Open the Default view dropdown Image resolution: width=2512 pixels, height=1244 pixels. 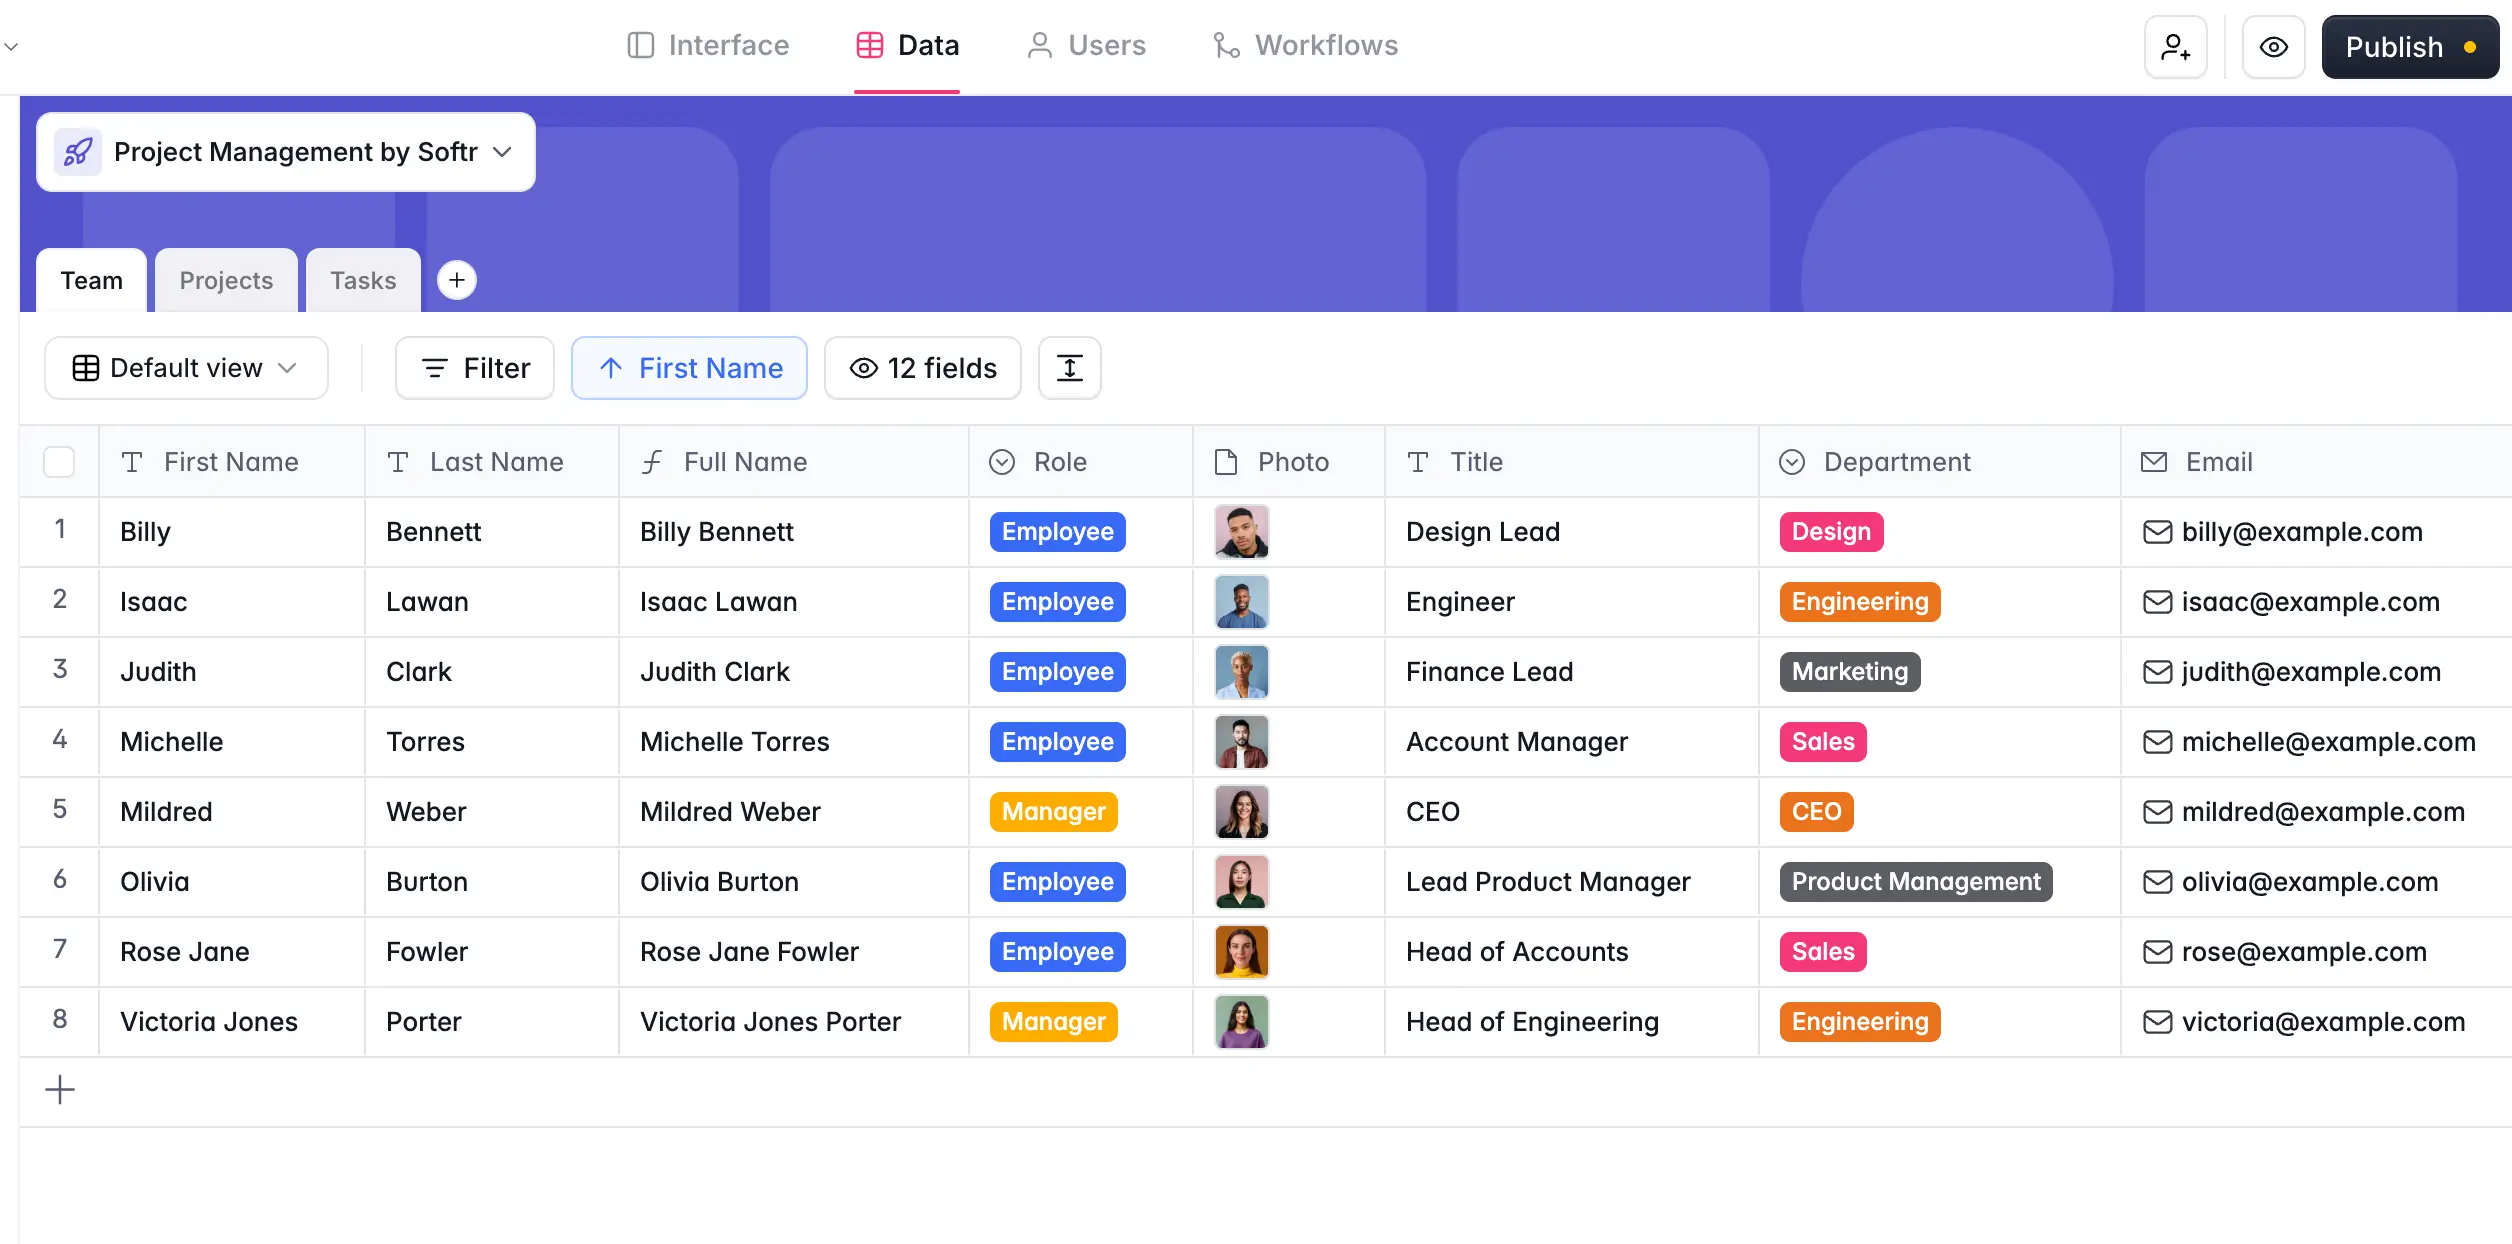pos(186,368)
